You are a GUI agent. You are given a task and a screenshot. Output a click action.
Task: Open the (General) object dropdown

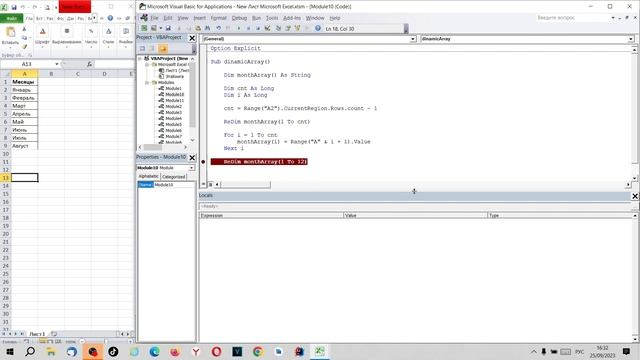(413, 39)
